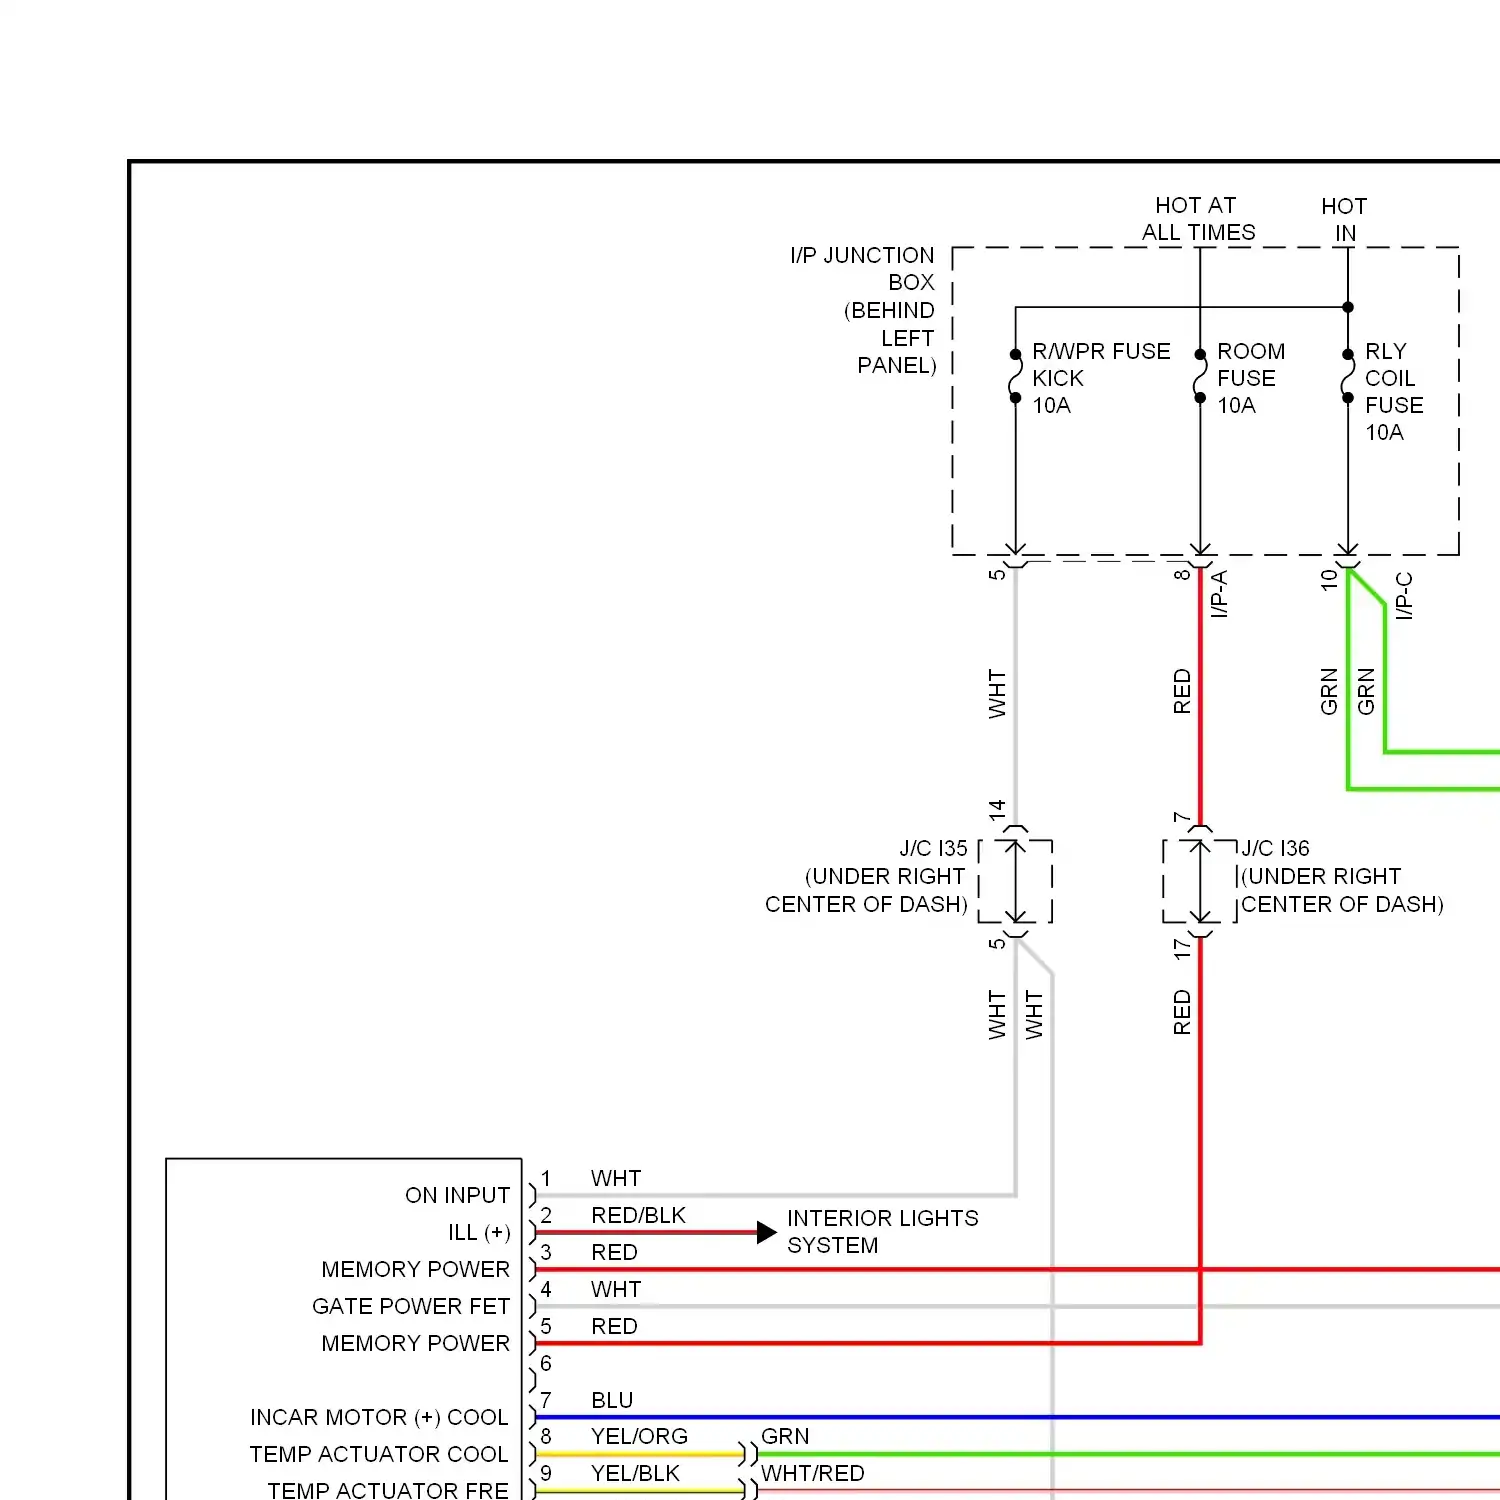Click the I/P JUNCTION BOX label
The width and height of the screenshot is (1500, 1500).
[863, 310]
